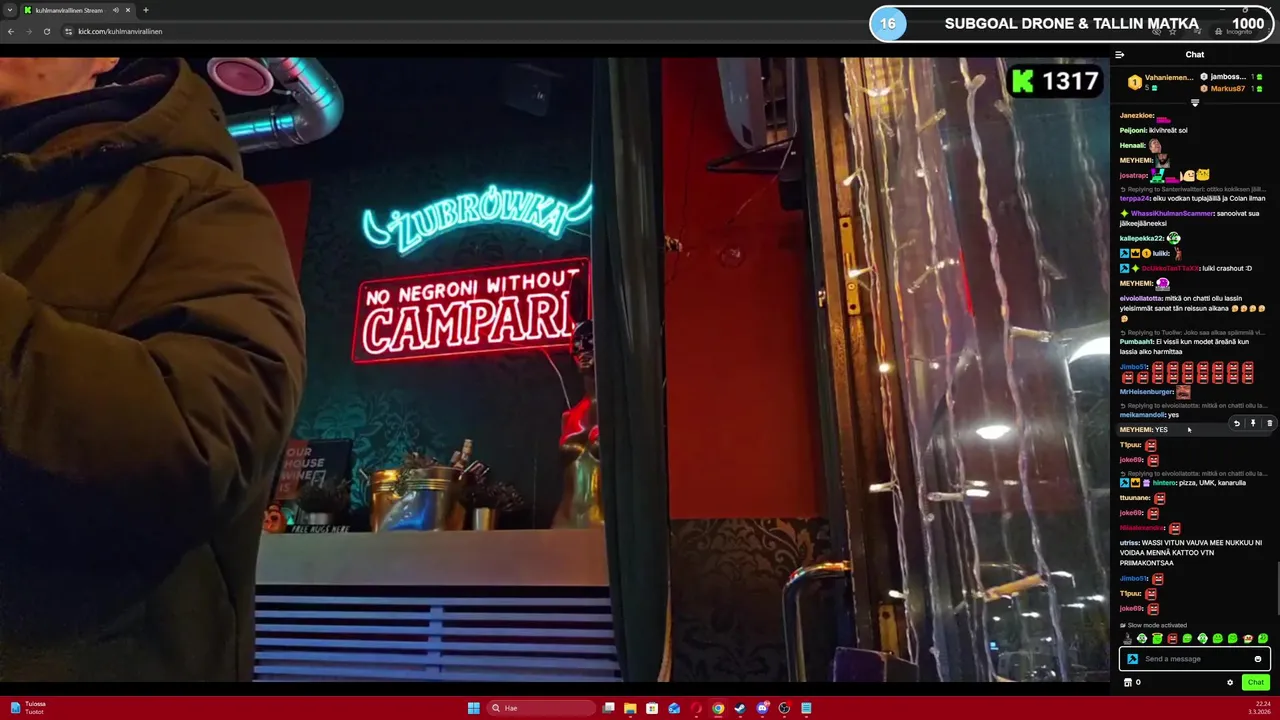Click the Kick viewer count 1317 overlay
1280x720 pixels.
tap(1055, 81)
